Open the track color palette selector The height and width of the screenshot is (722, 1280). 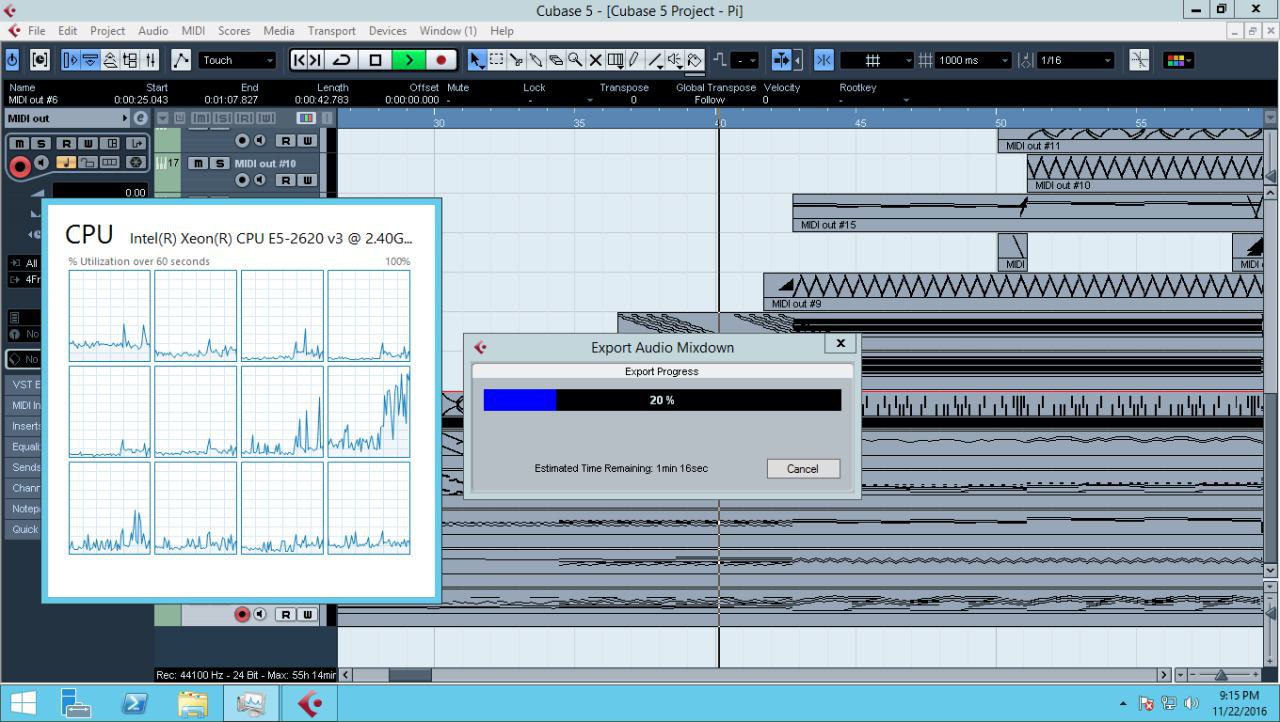[1179, 60]
